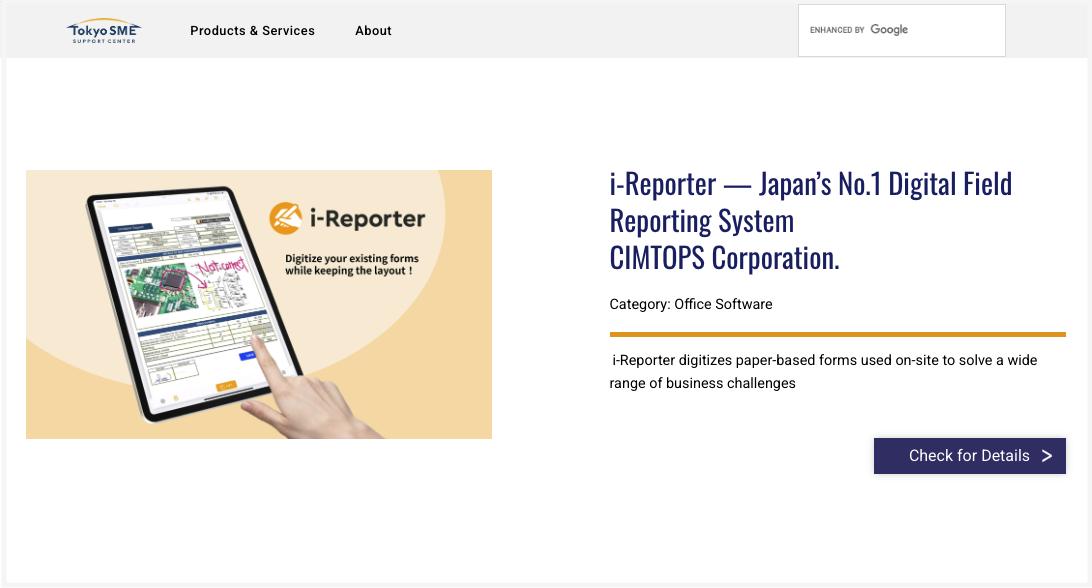The image size is (1092, 588).
Task: Click the CIMTOPS Corporation company name
Action: 724,258
